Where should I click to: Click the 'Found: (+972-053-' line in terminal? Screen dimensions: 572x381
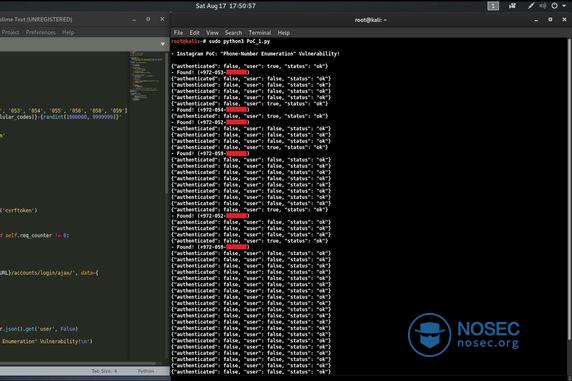click(x=210, y=72)
